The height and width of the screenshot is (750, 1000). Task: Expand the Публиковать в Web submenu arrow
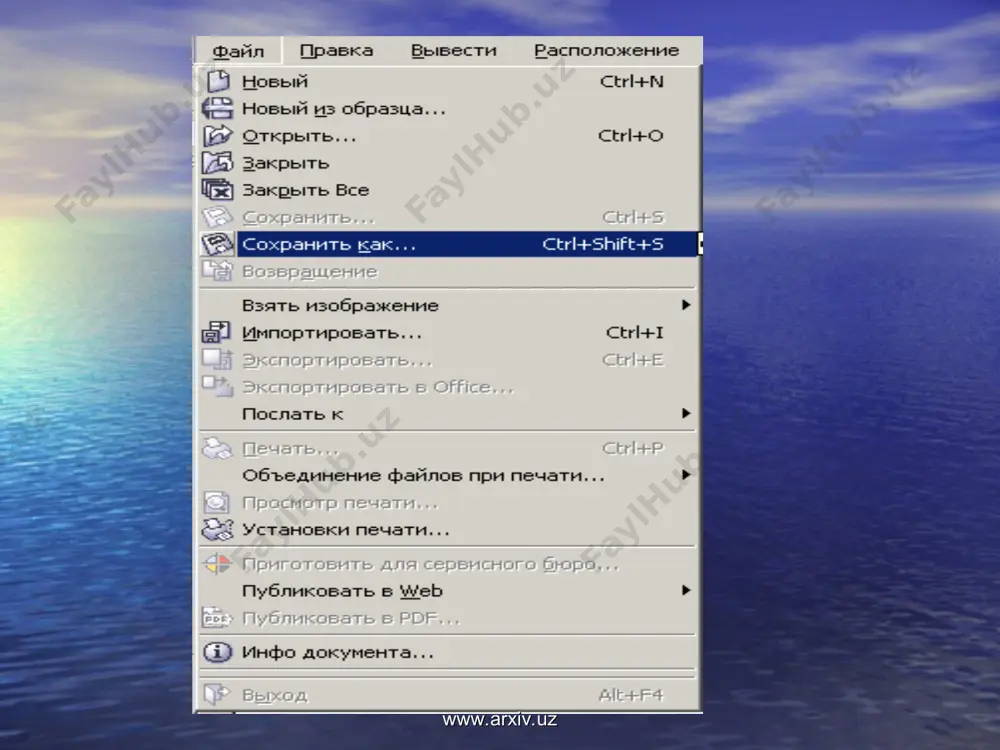[686, 590]
